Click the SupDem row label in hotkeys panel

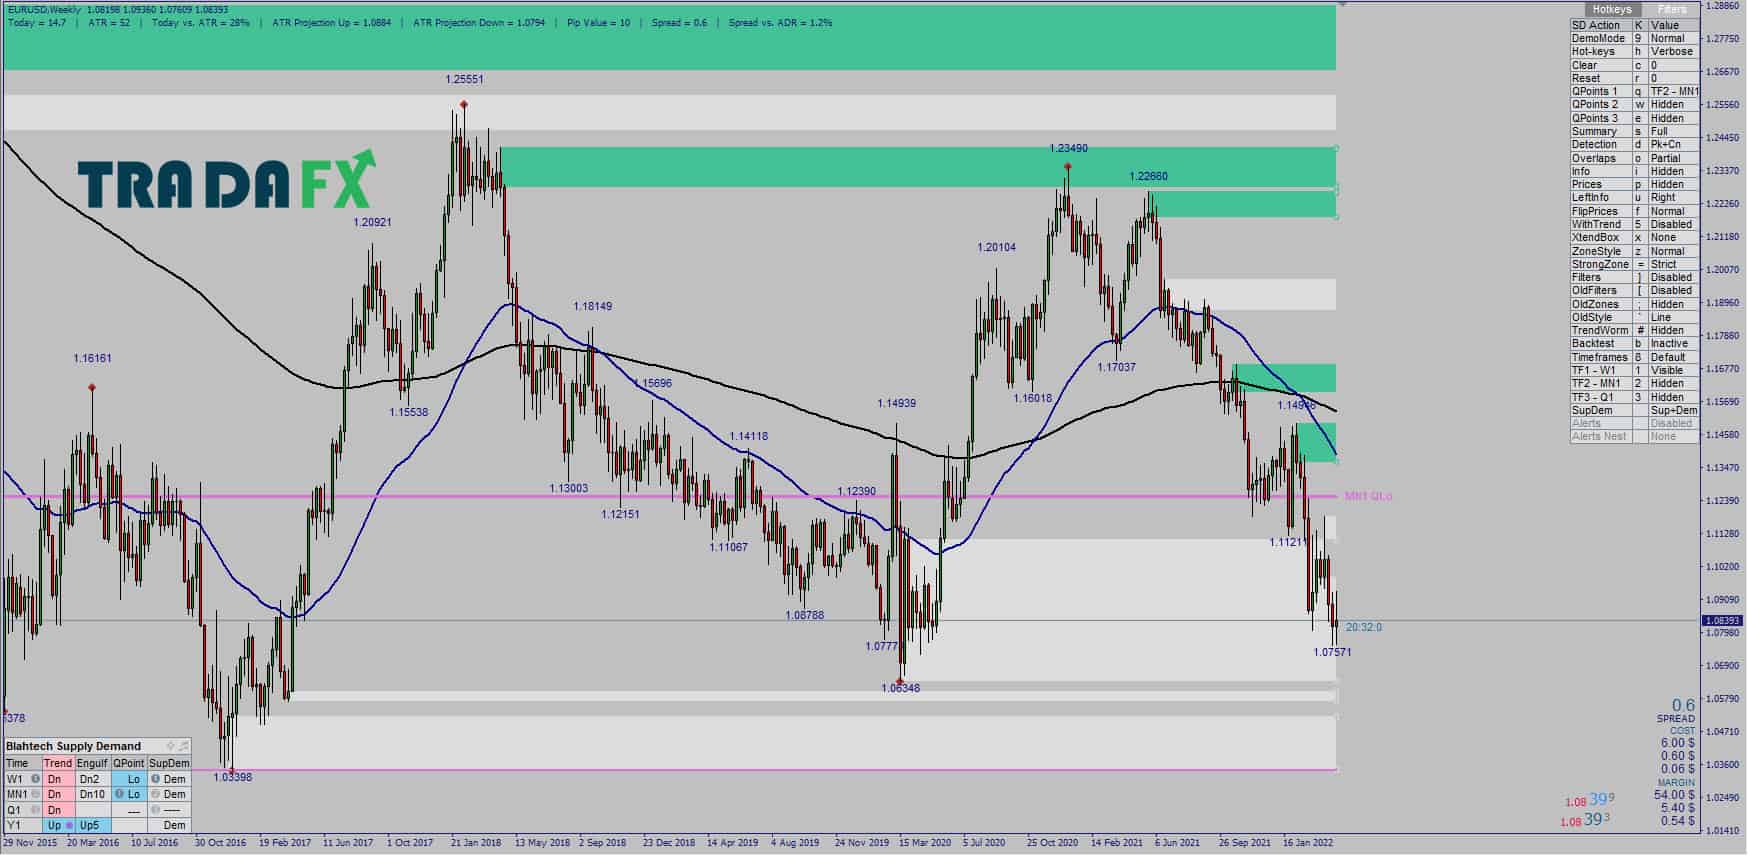click(x=1601, y=410)
